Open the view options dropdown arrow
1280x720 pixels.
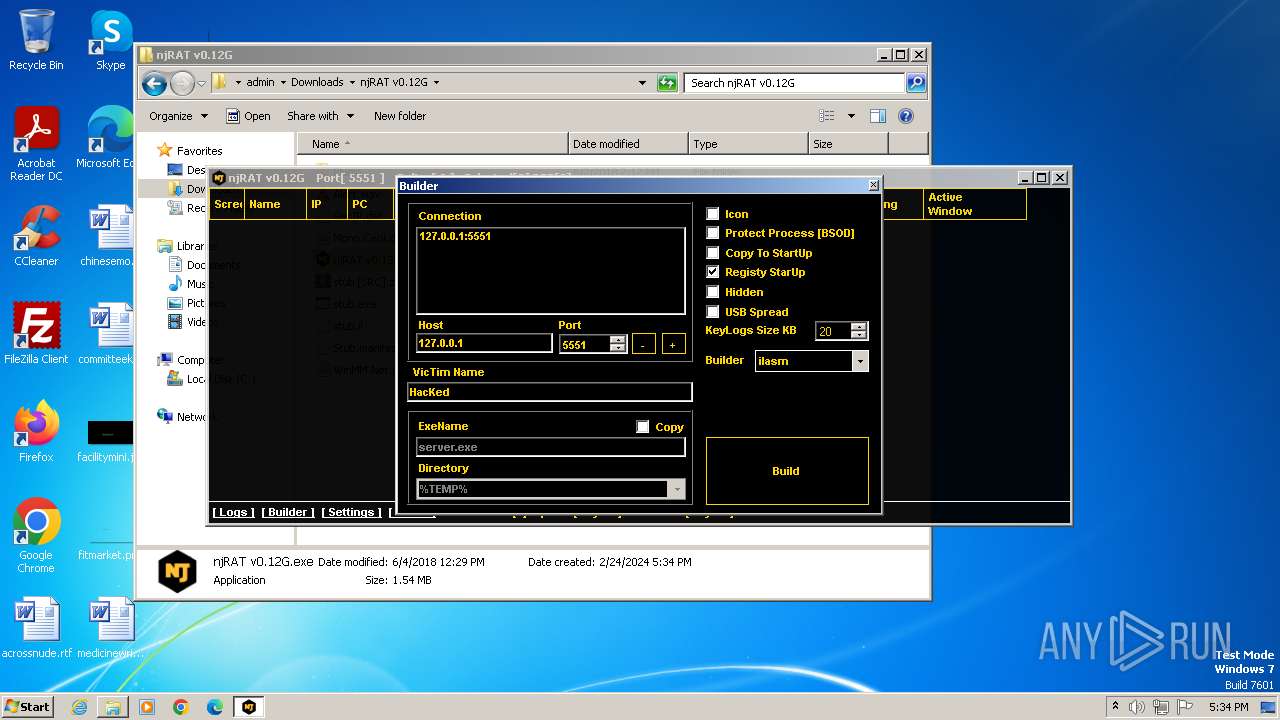pyautogui.click(x=851, y=116)
